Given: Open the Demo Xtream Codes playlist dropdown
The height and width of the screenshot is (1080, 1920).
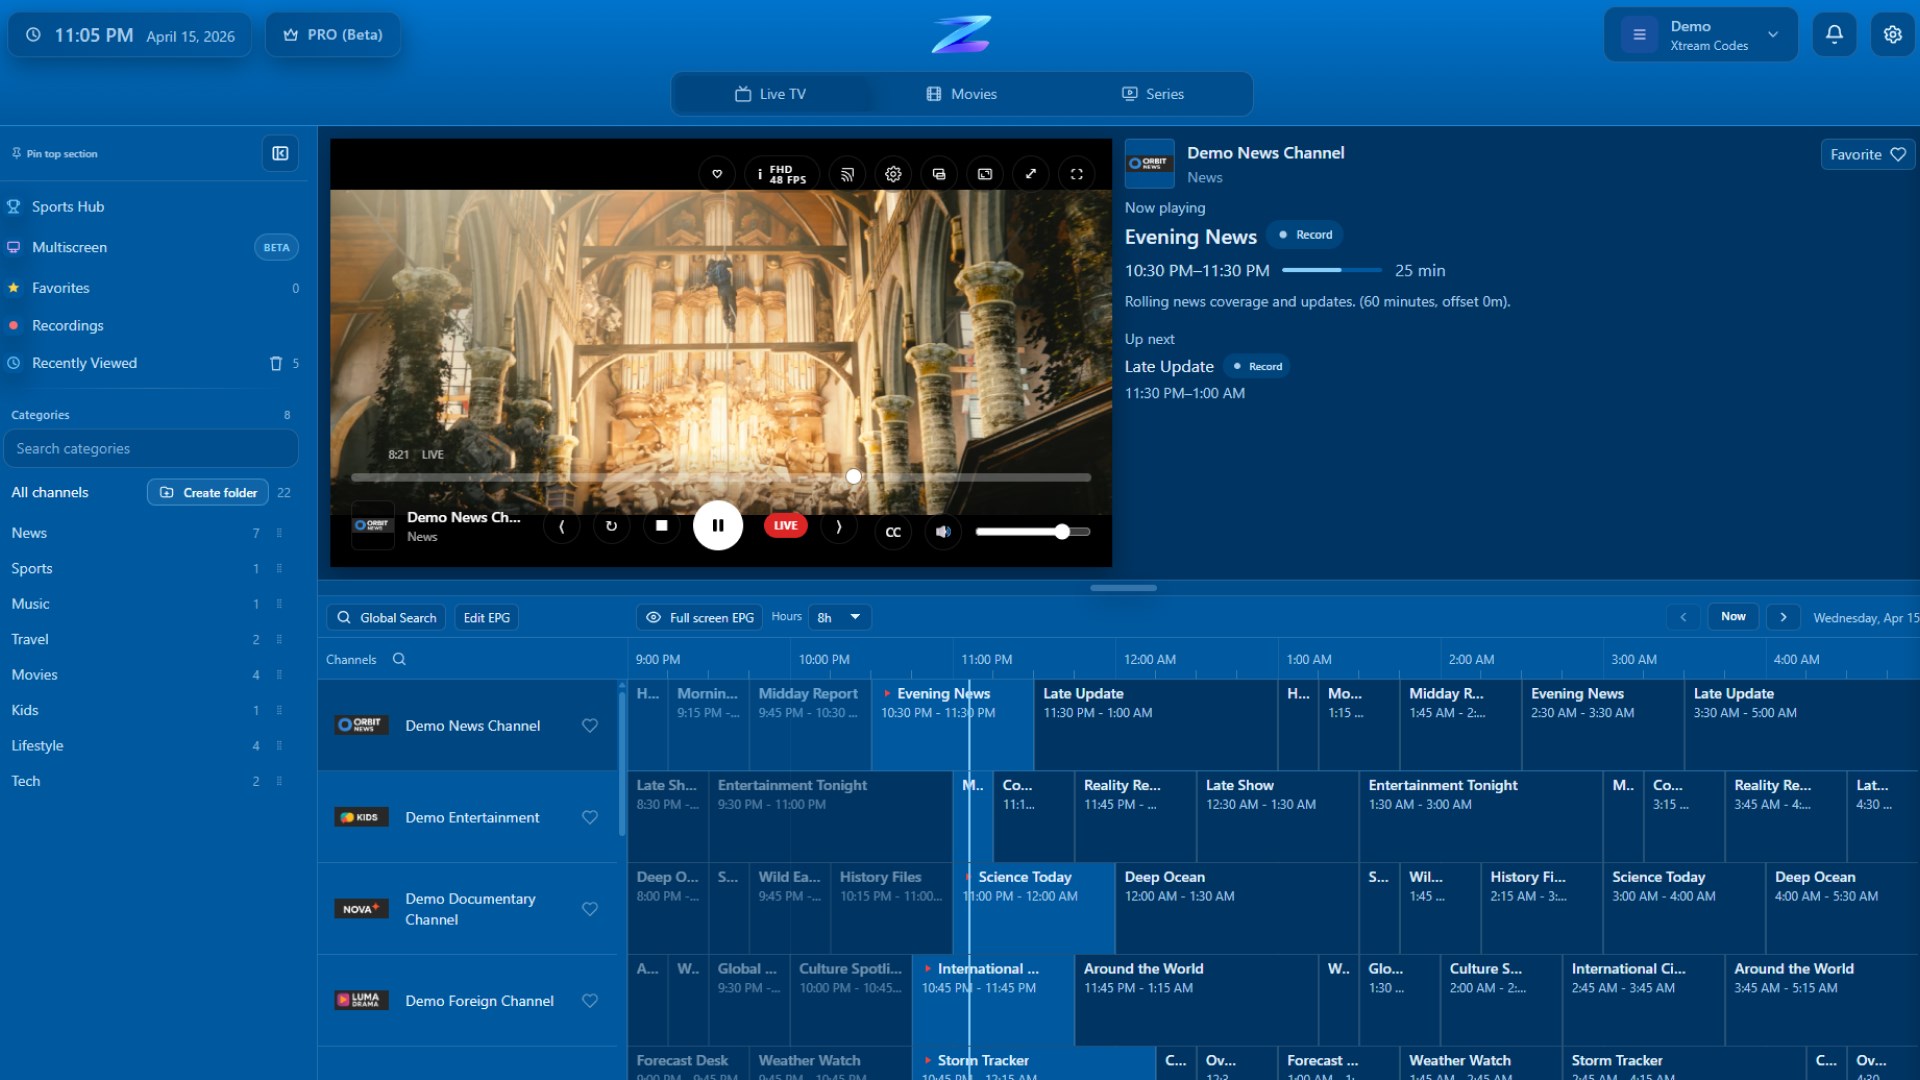Looking at the screenshot, I should 1701,35.
